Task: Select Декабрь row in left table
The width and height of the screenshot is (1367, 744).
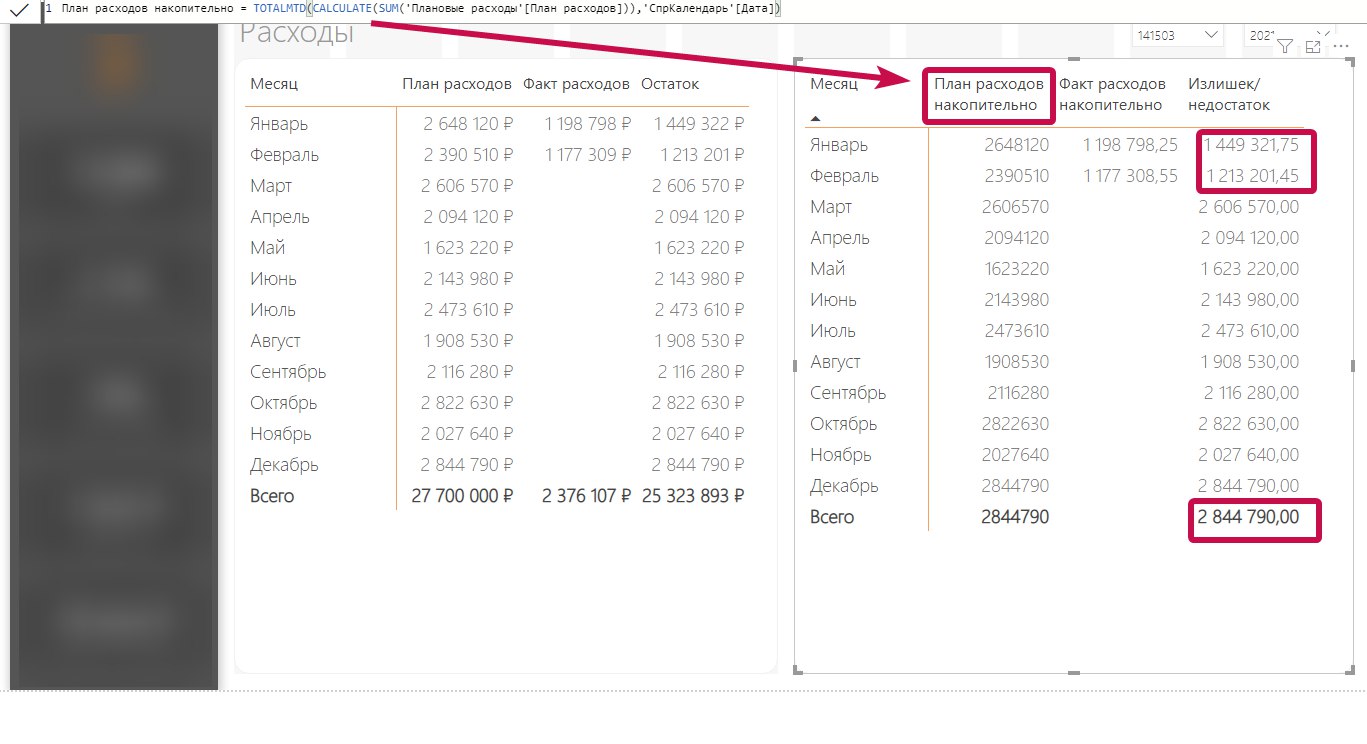Action: point(497,465)
